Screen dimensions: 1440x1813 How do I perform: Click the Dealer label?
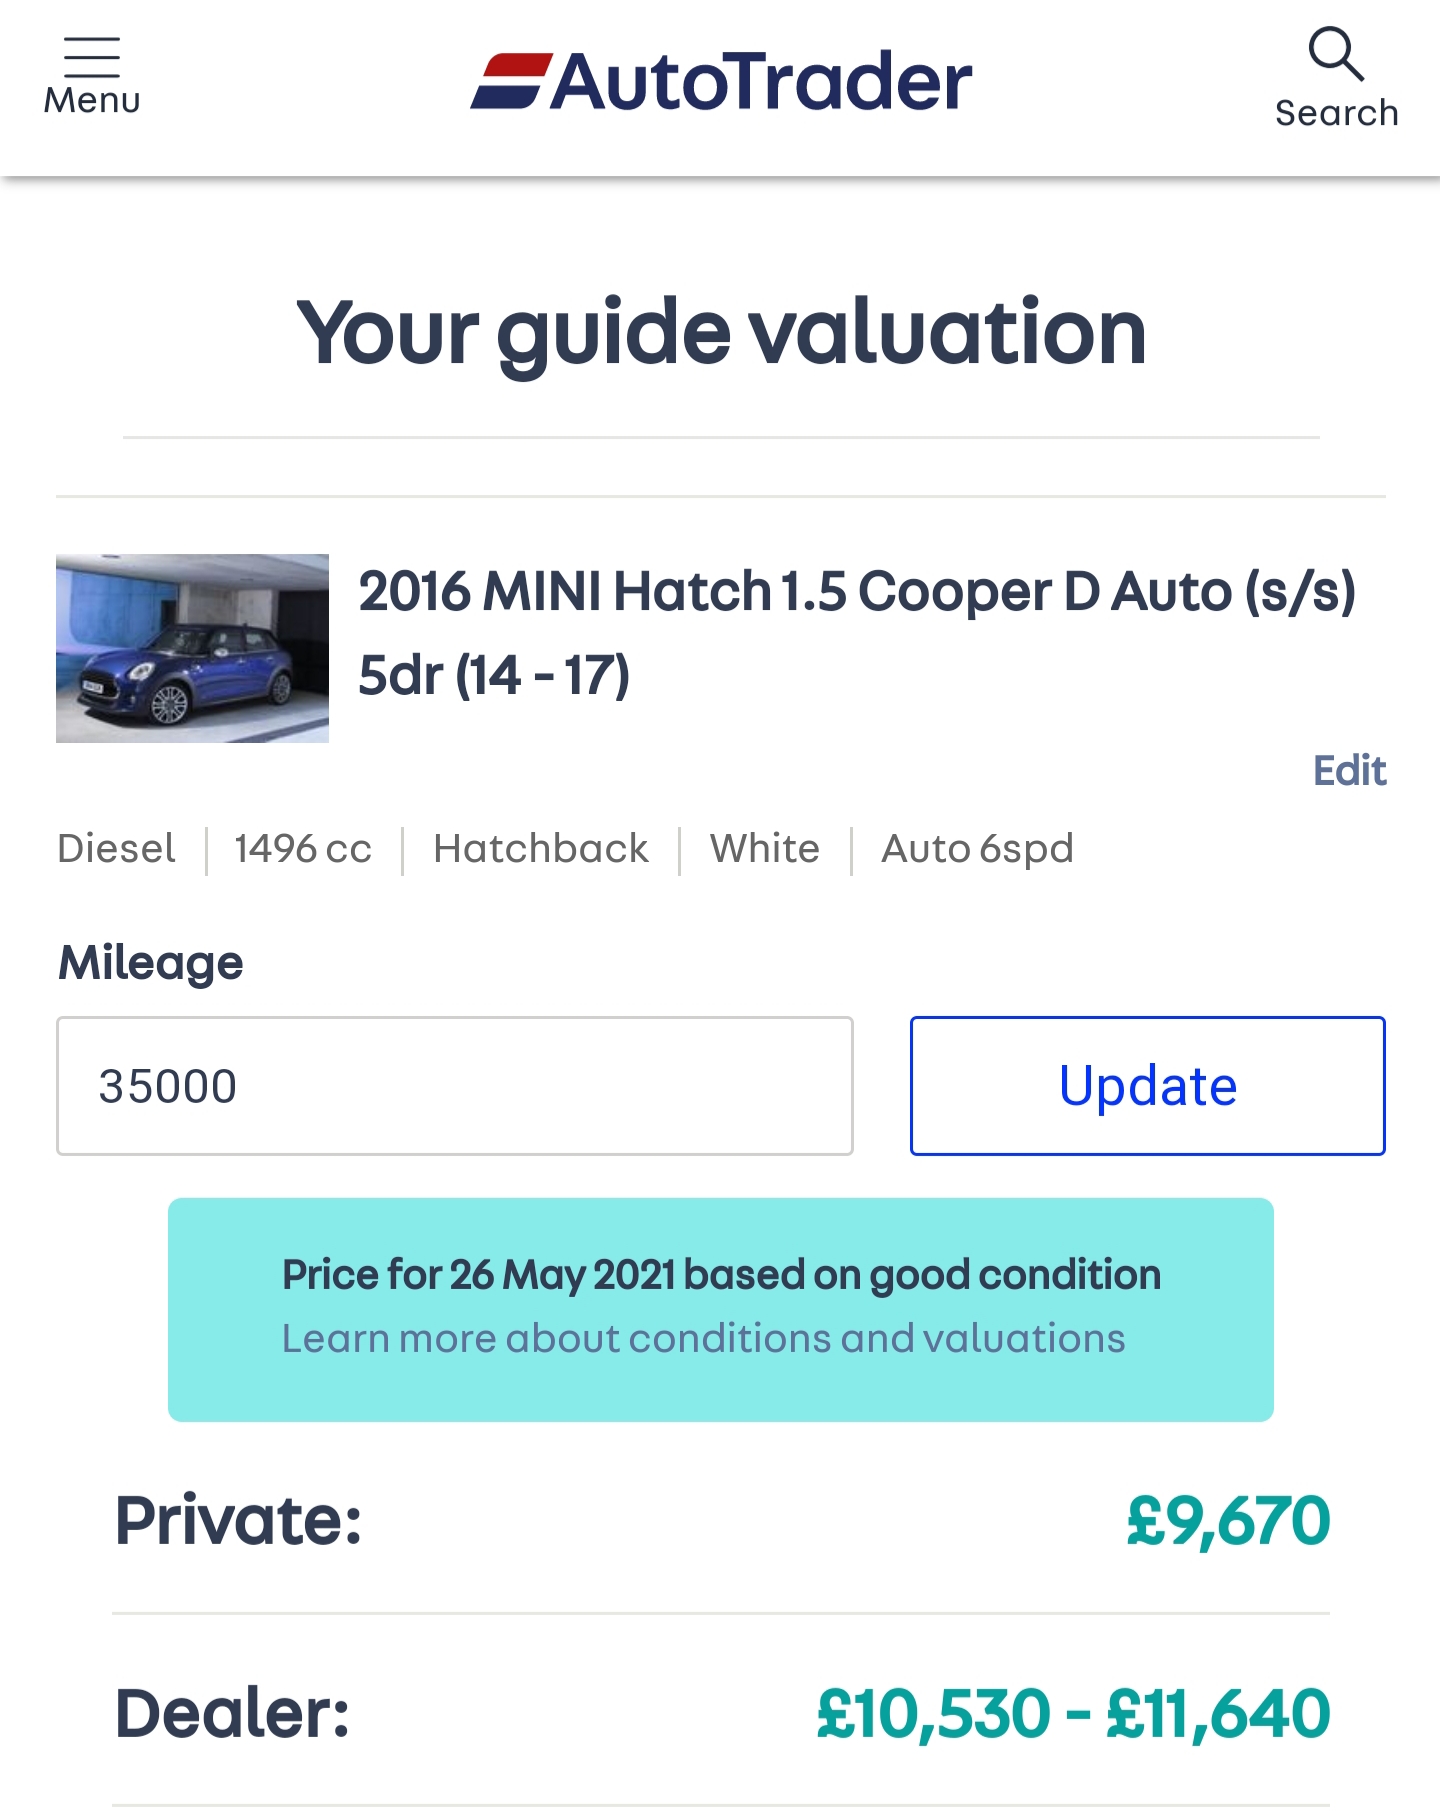point(233,1714)
